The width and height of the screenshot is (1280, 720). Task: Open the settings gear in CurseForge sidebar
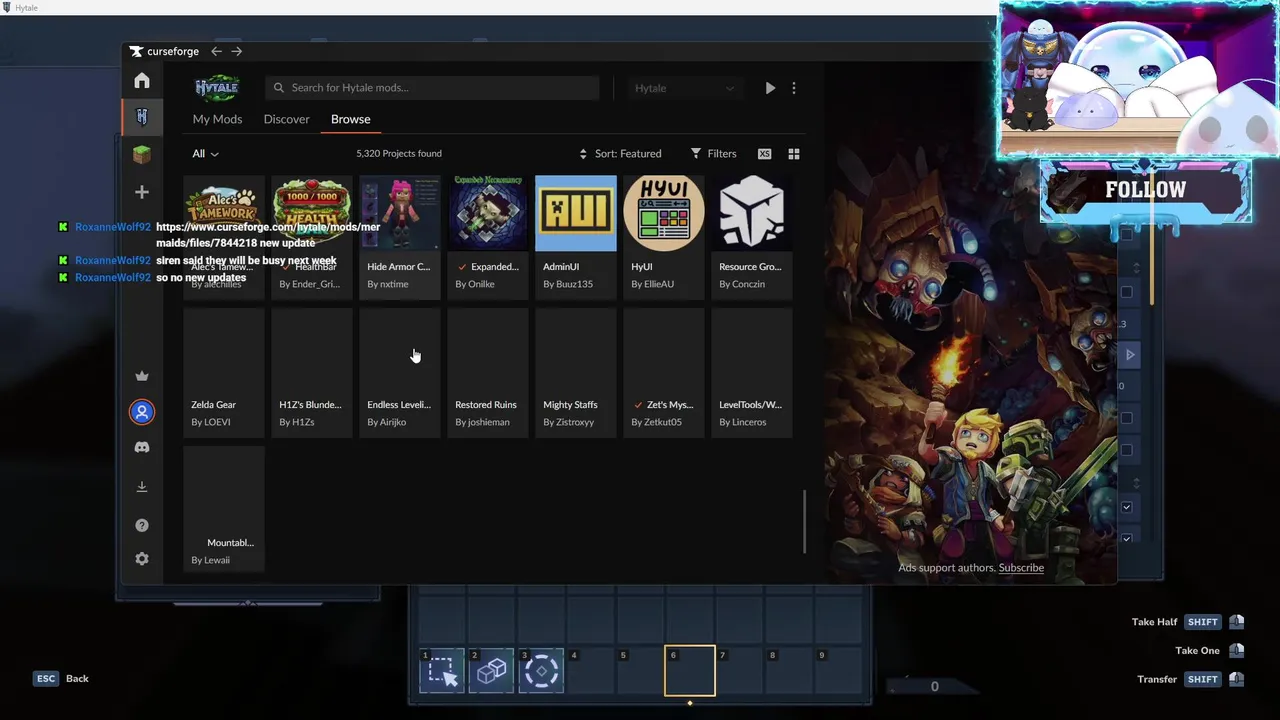point(142,559)
